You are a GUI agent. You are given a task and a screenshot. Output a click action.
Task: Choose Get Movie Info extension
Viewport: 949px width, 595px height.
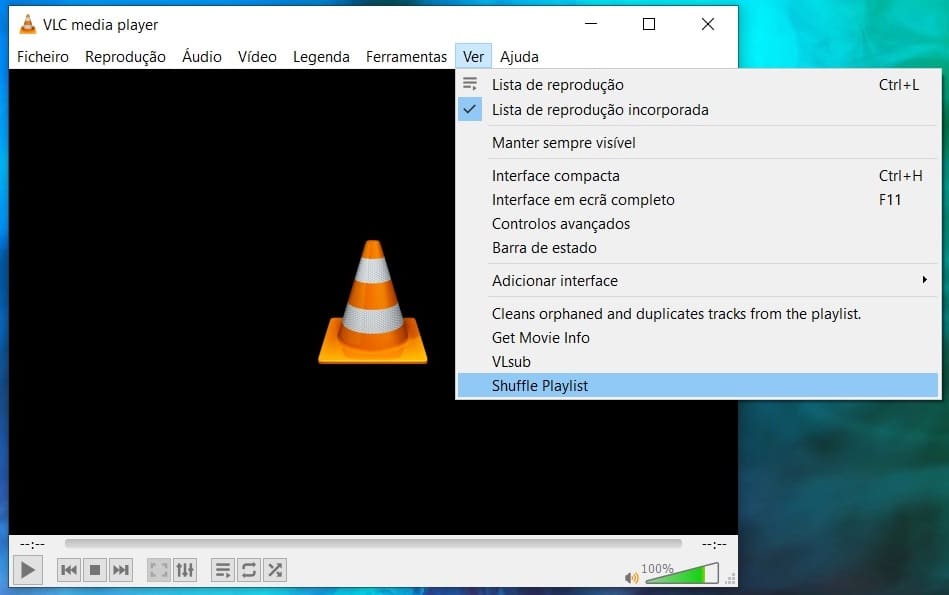(698, 338)
